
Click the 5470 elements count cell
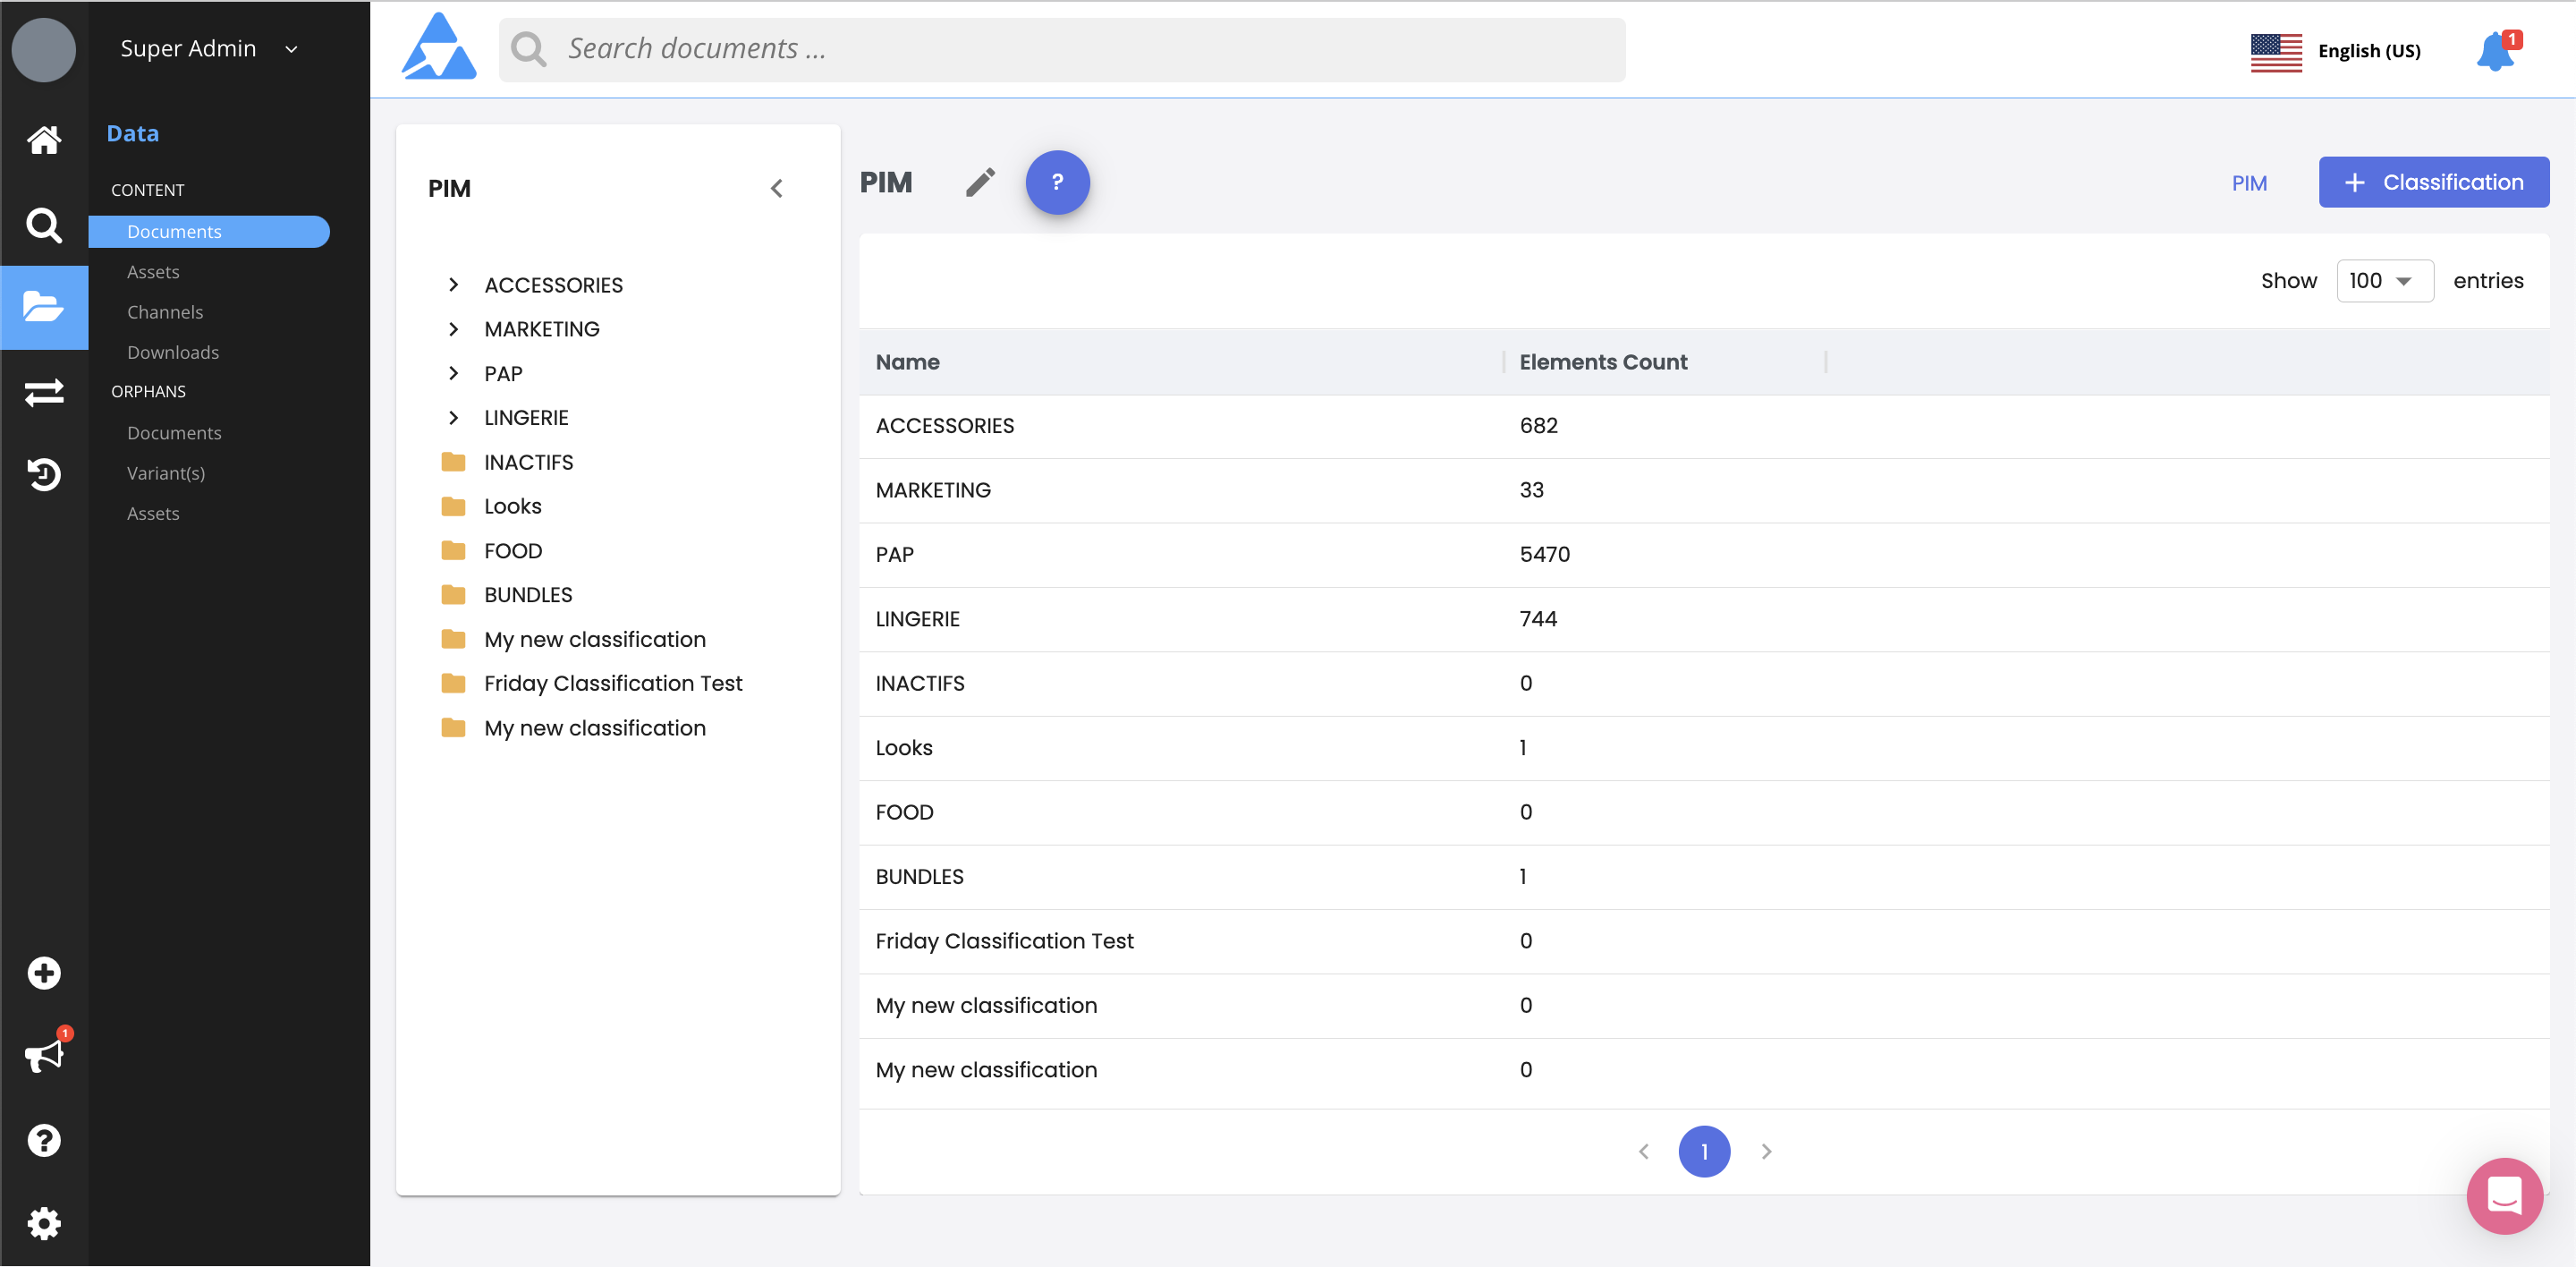click(x=1544, y=555)
